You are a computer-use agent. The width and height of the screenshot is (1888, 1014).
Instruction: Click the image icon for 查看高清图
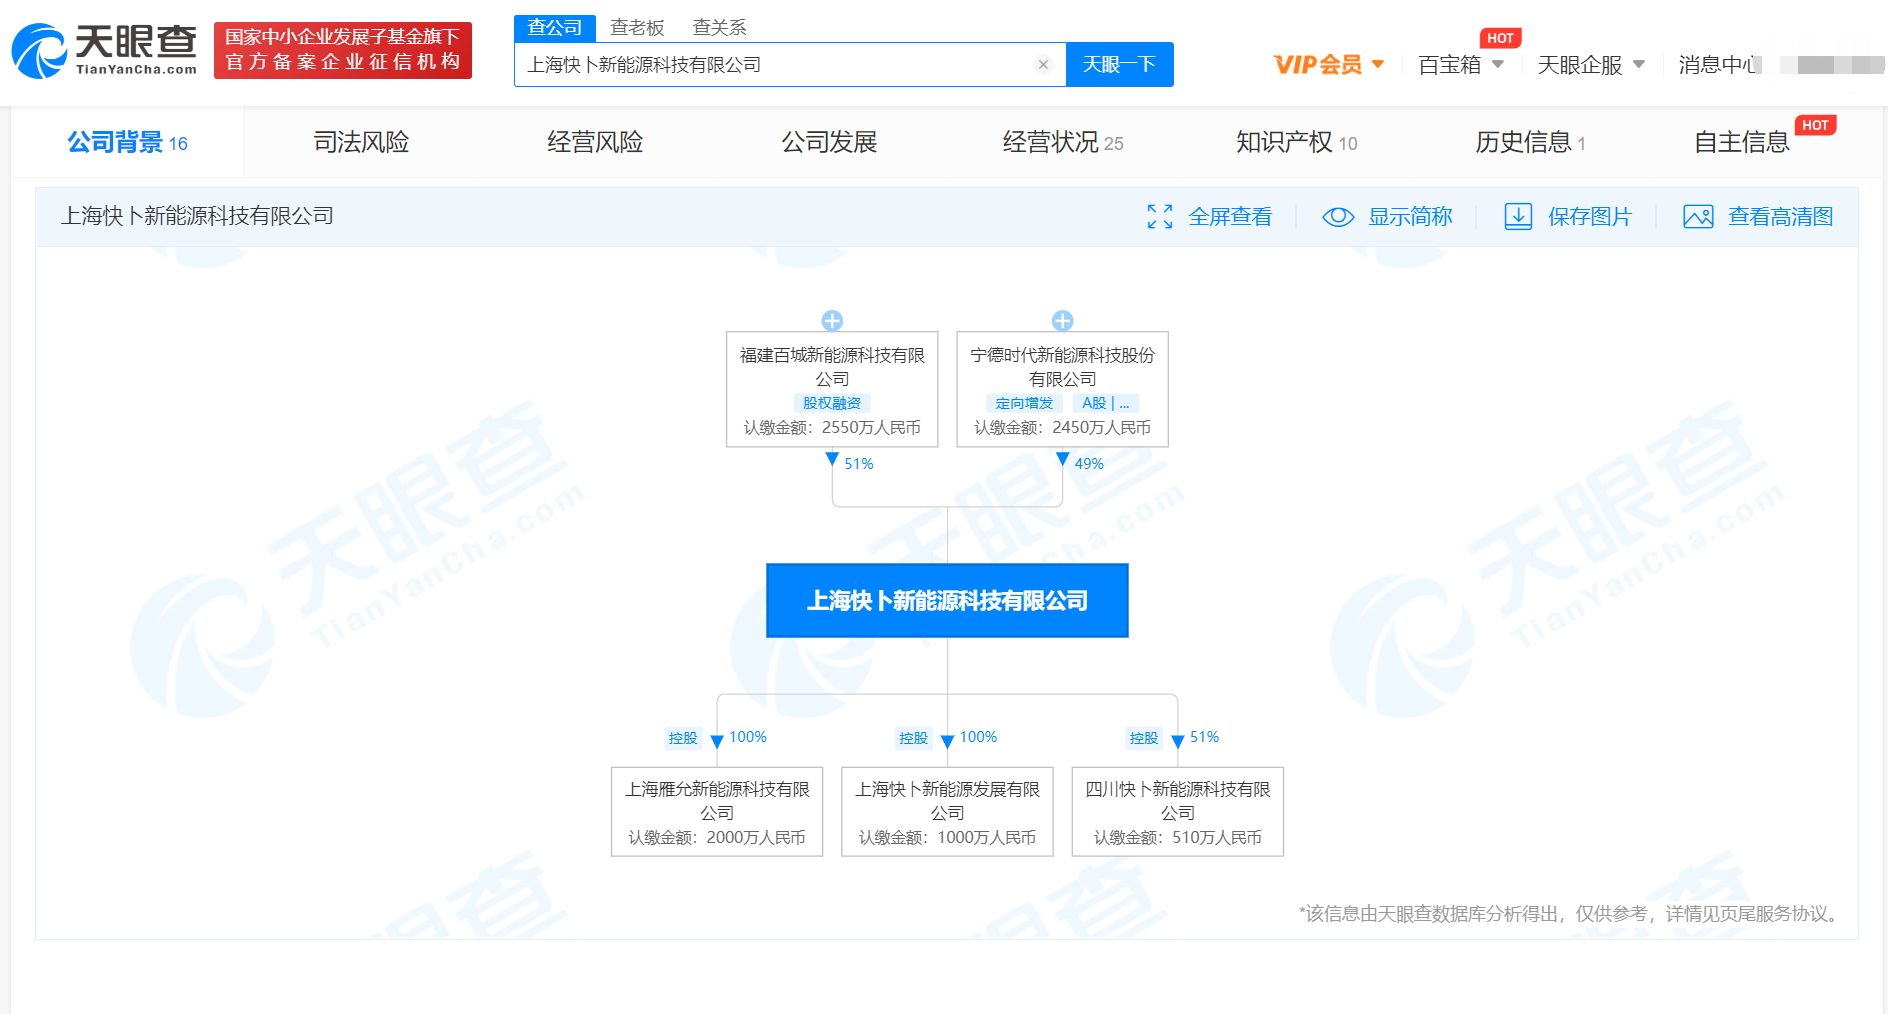(x=1698, y=217)
